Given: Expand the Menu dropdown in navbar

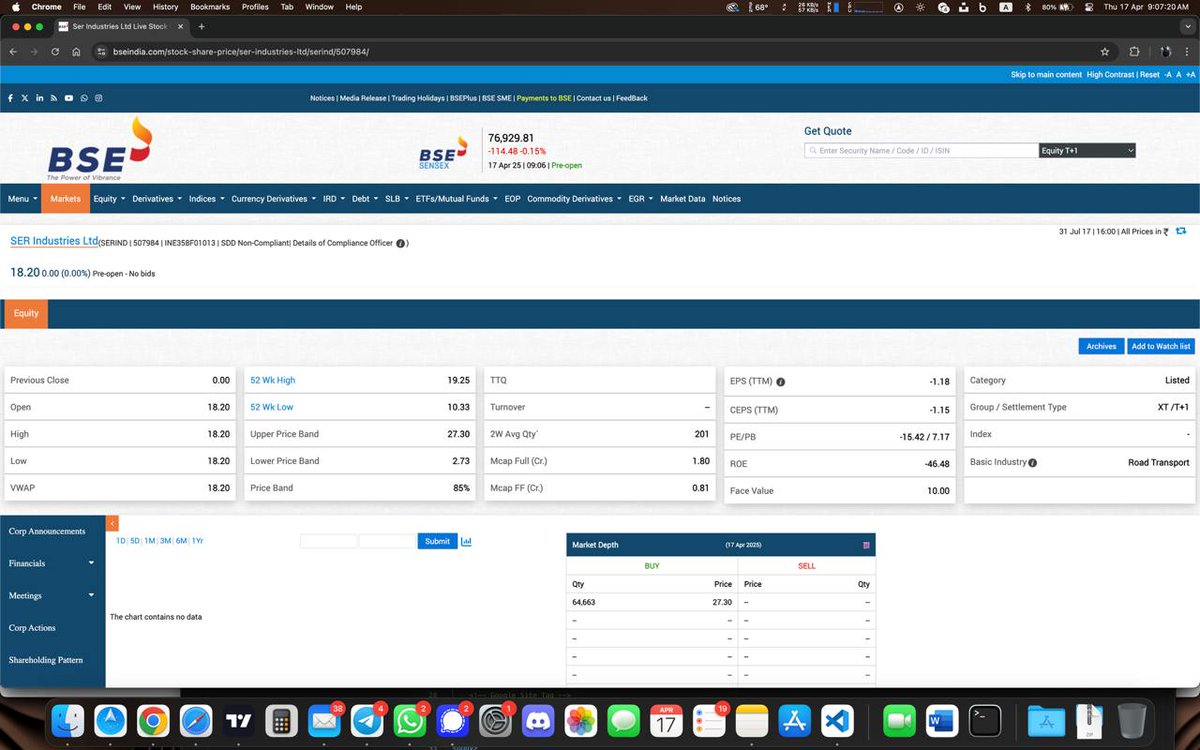Looking at the screenshot, I should (x=21, y=199).
